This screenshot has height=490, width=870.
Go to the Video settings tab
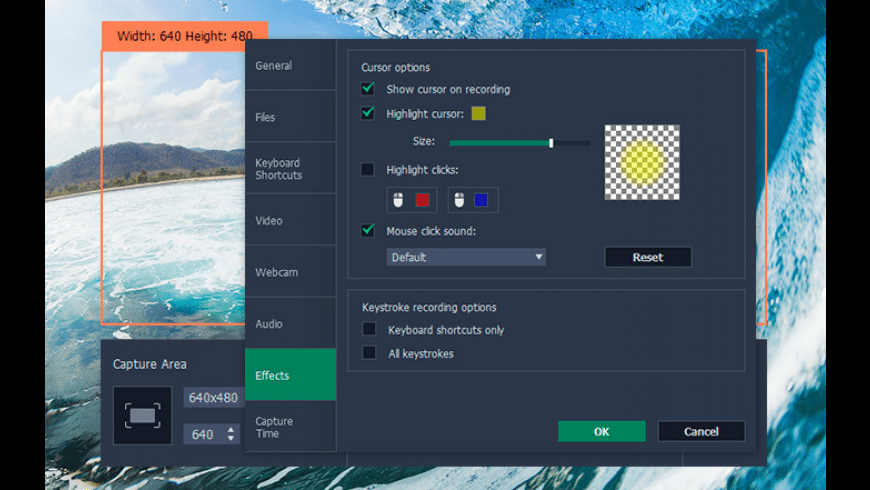pos(290,220)
